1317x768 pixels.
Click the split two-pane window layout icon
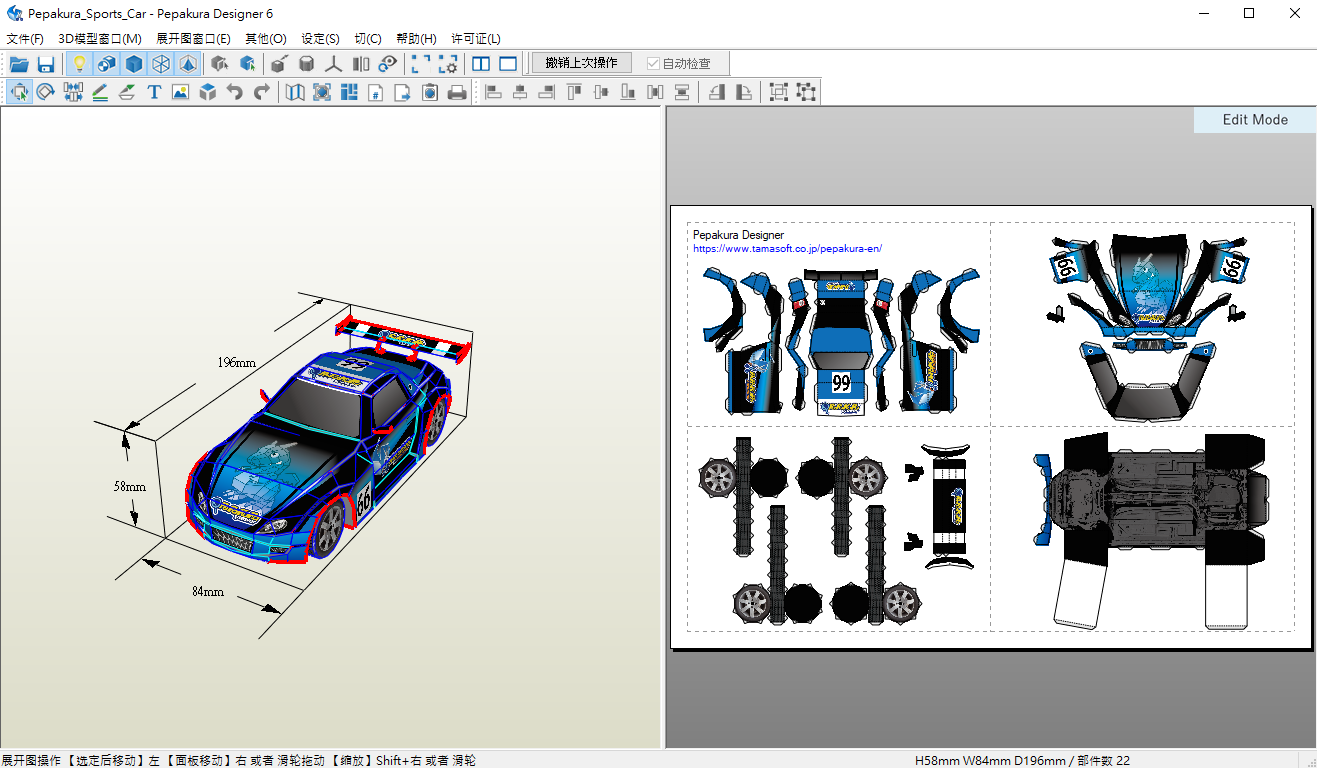coord(481,64)
